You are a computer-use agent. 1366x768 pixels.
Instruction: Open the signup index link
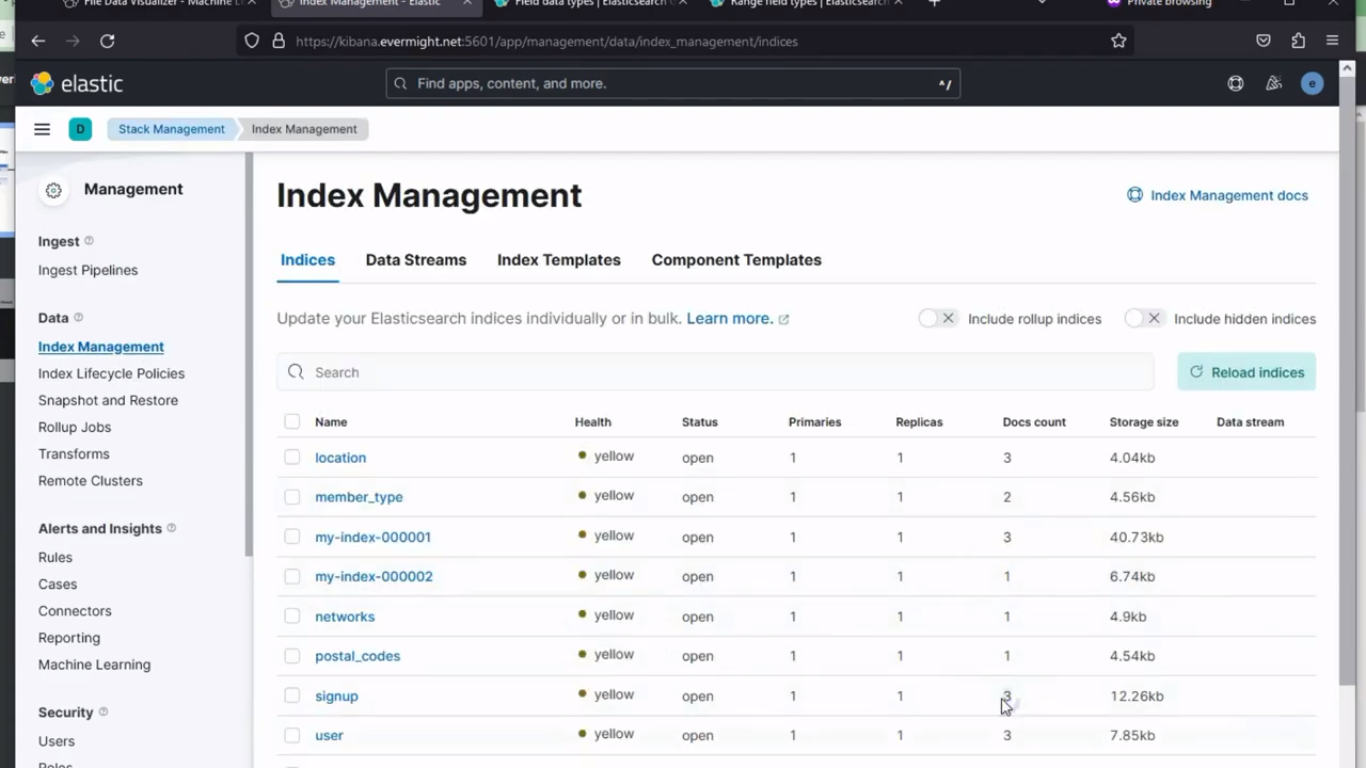pos(337,696)
